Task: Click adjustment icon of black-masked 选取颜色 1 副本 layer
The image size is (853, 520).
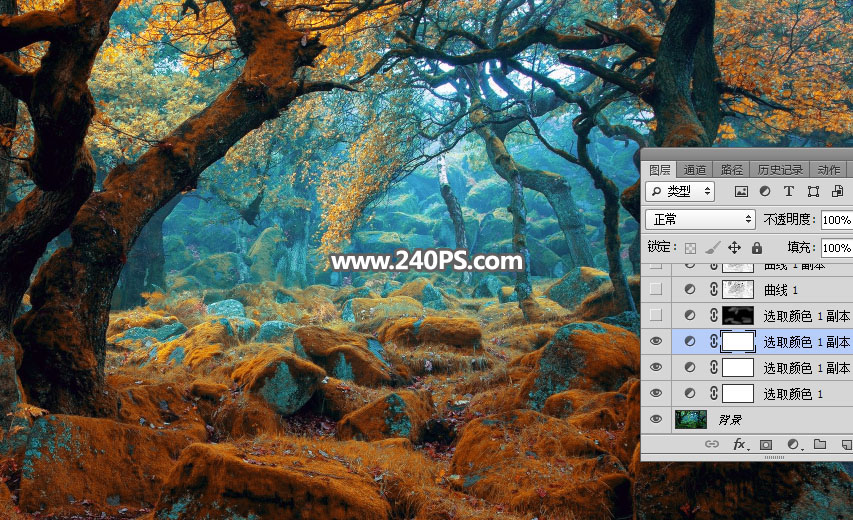Action: coord(690,315)
